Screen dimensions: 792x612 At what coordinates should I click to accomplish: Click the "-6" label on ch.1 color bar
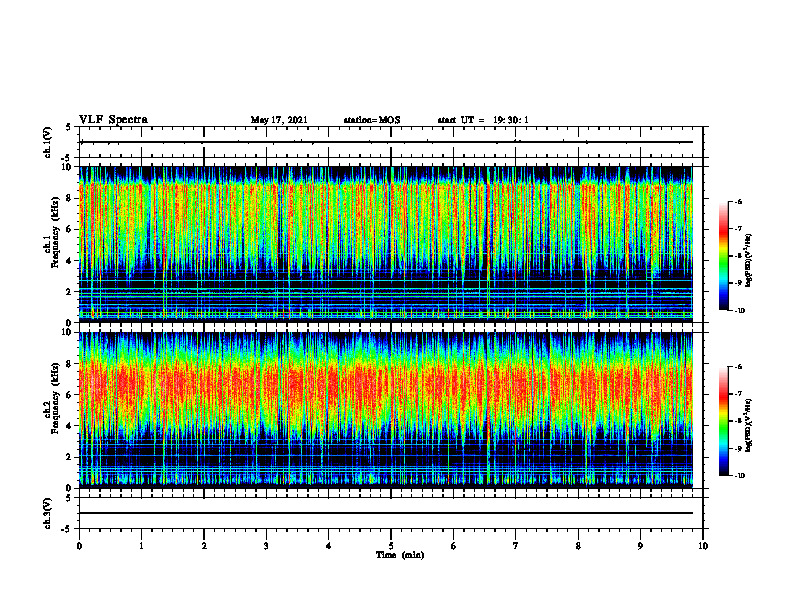coord(738,202)
